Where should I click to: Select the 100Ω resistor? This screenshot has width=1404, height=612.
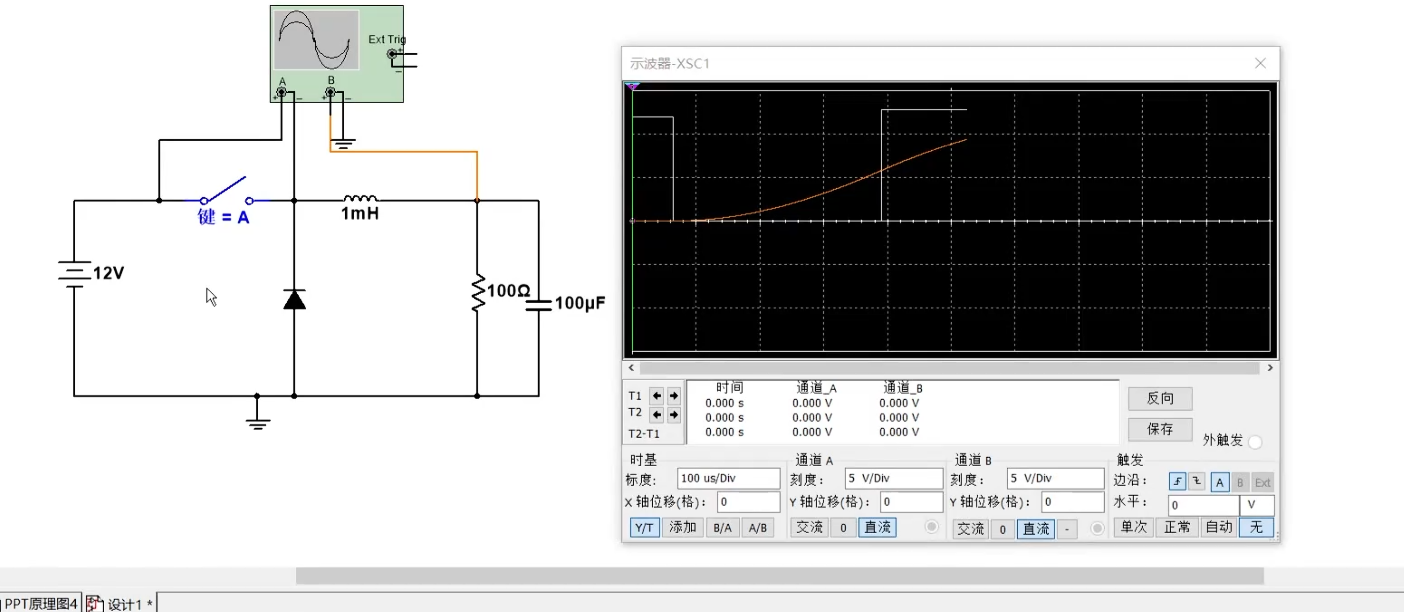coord(477,291)
